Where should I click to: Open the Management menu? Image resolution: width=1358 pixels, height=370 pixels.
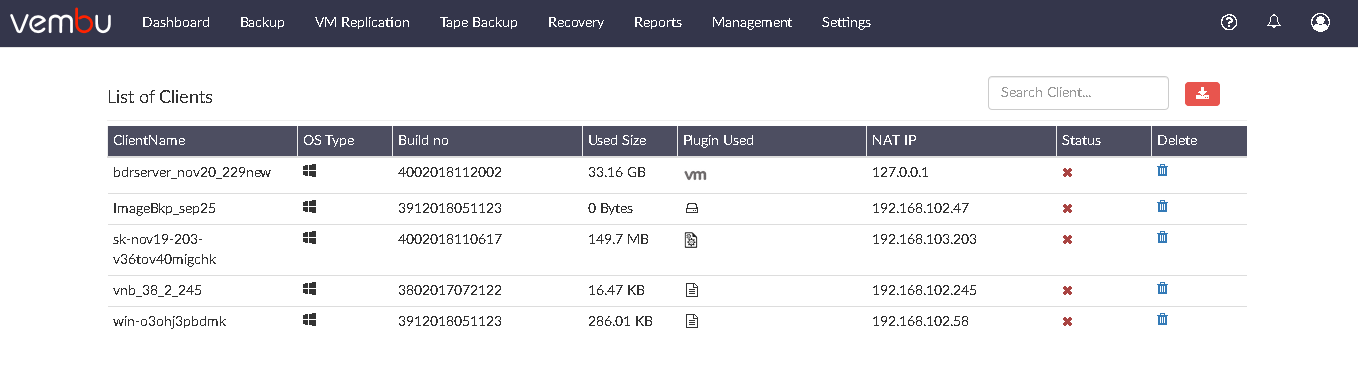(x=752, y=22)
